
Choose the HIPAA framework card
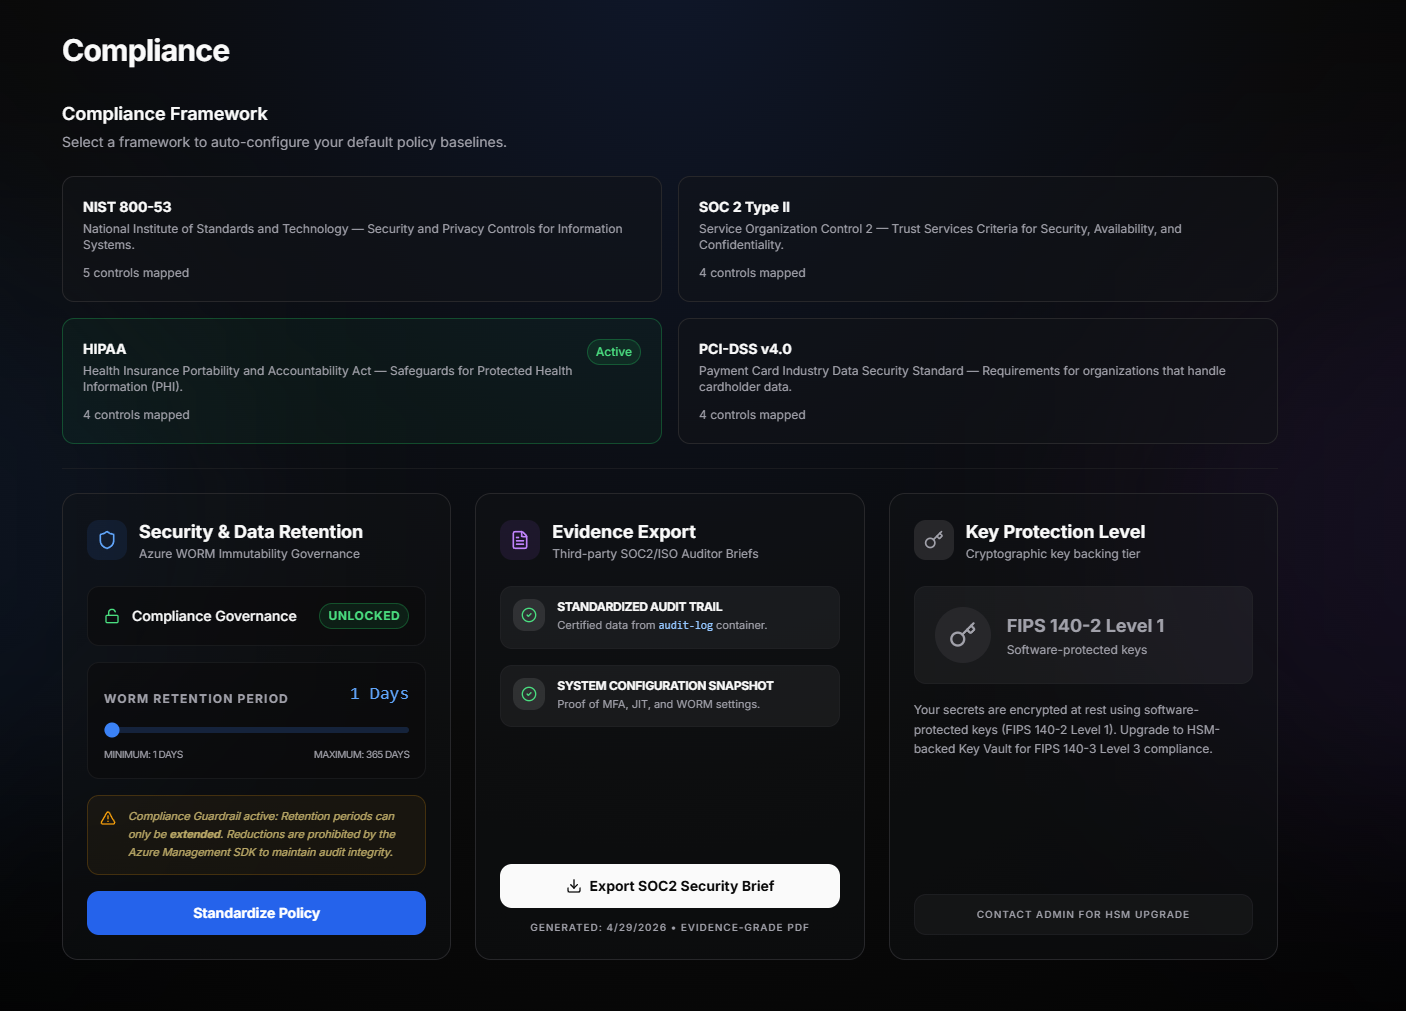pos(362,381)
